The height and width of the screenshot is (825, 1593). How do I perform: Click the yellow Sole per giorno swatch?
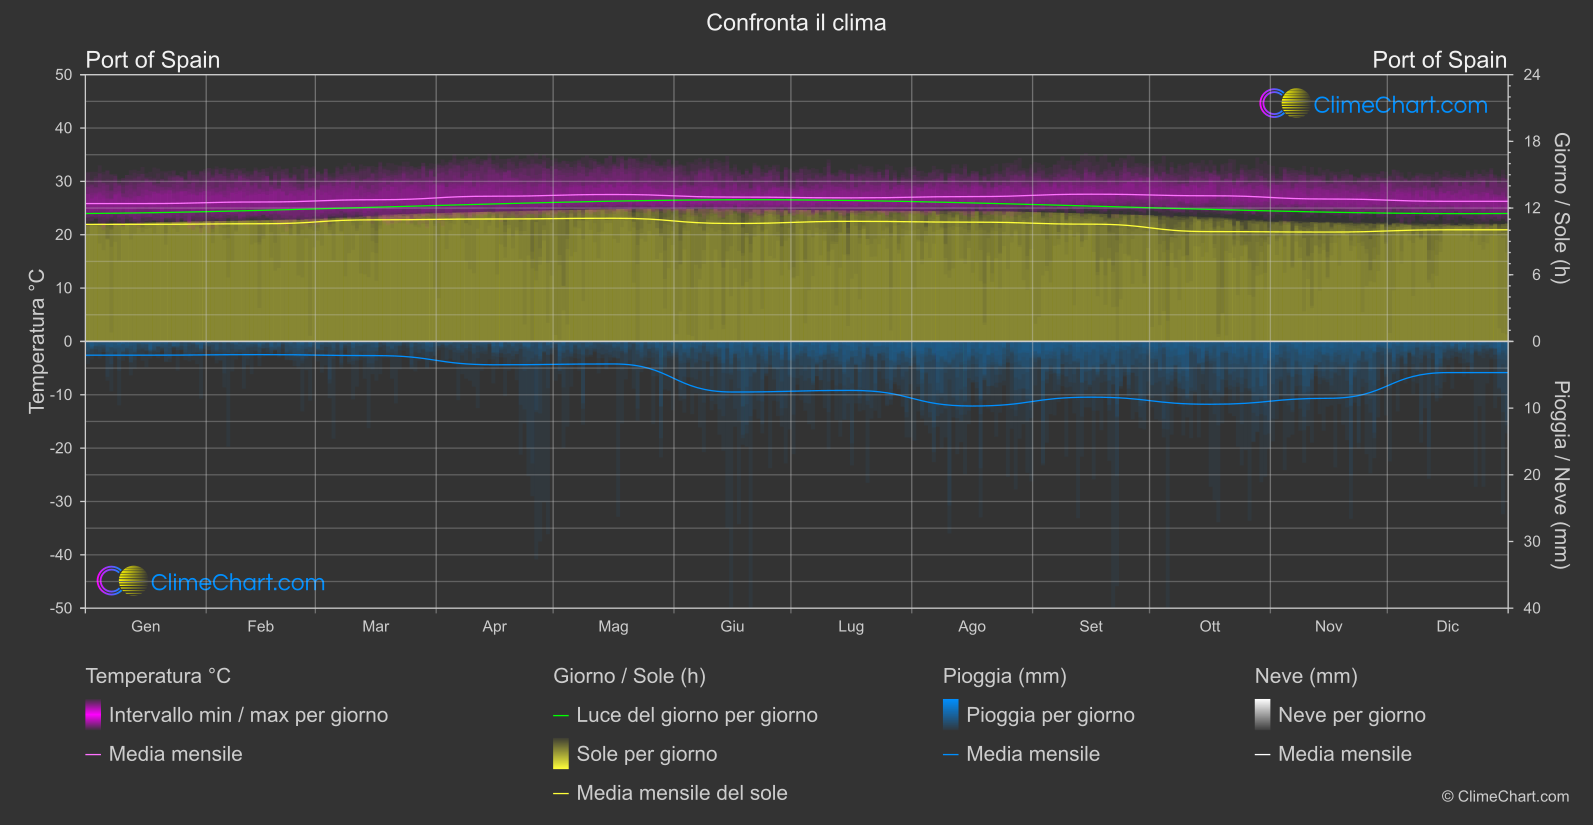click(x=561, y=754)
